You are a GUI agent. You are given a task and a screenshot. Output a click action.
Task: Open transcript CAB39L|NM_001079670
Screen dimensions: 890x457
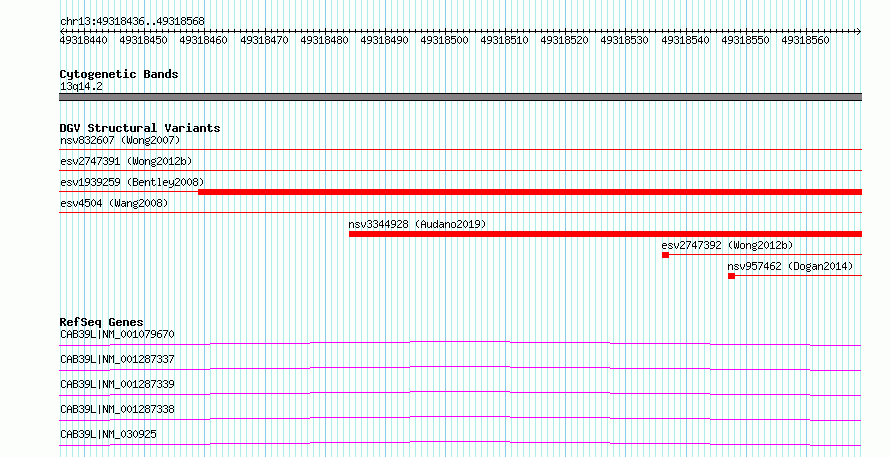pyautogui.click(x=117, y=334)
